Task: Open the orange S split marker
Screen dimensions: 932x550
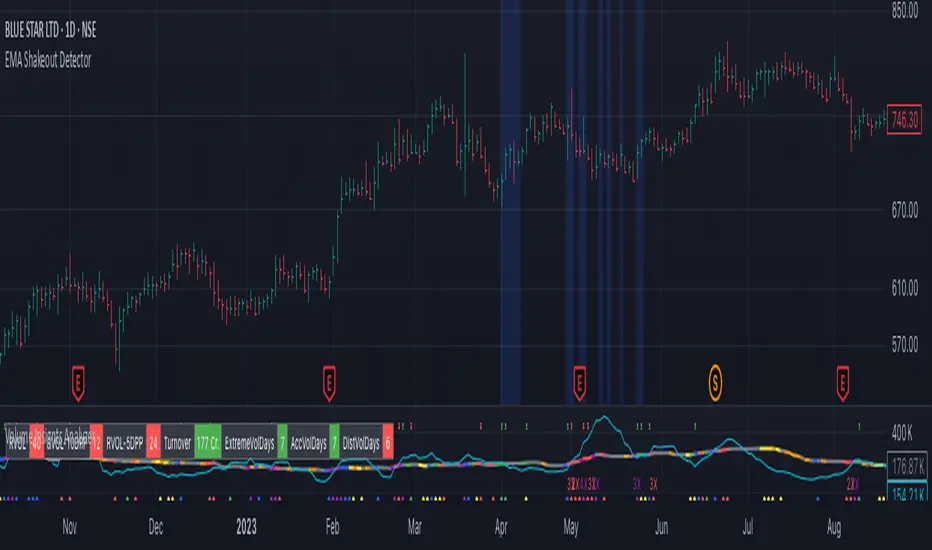Action: click(x=715, y=382)
